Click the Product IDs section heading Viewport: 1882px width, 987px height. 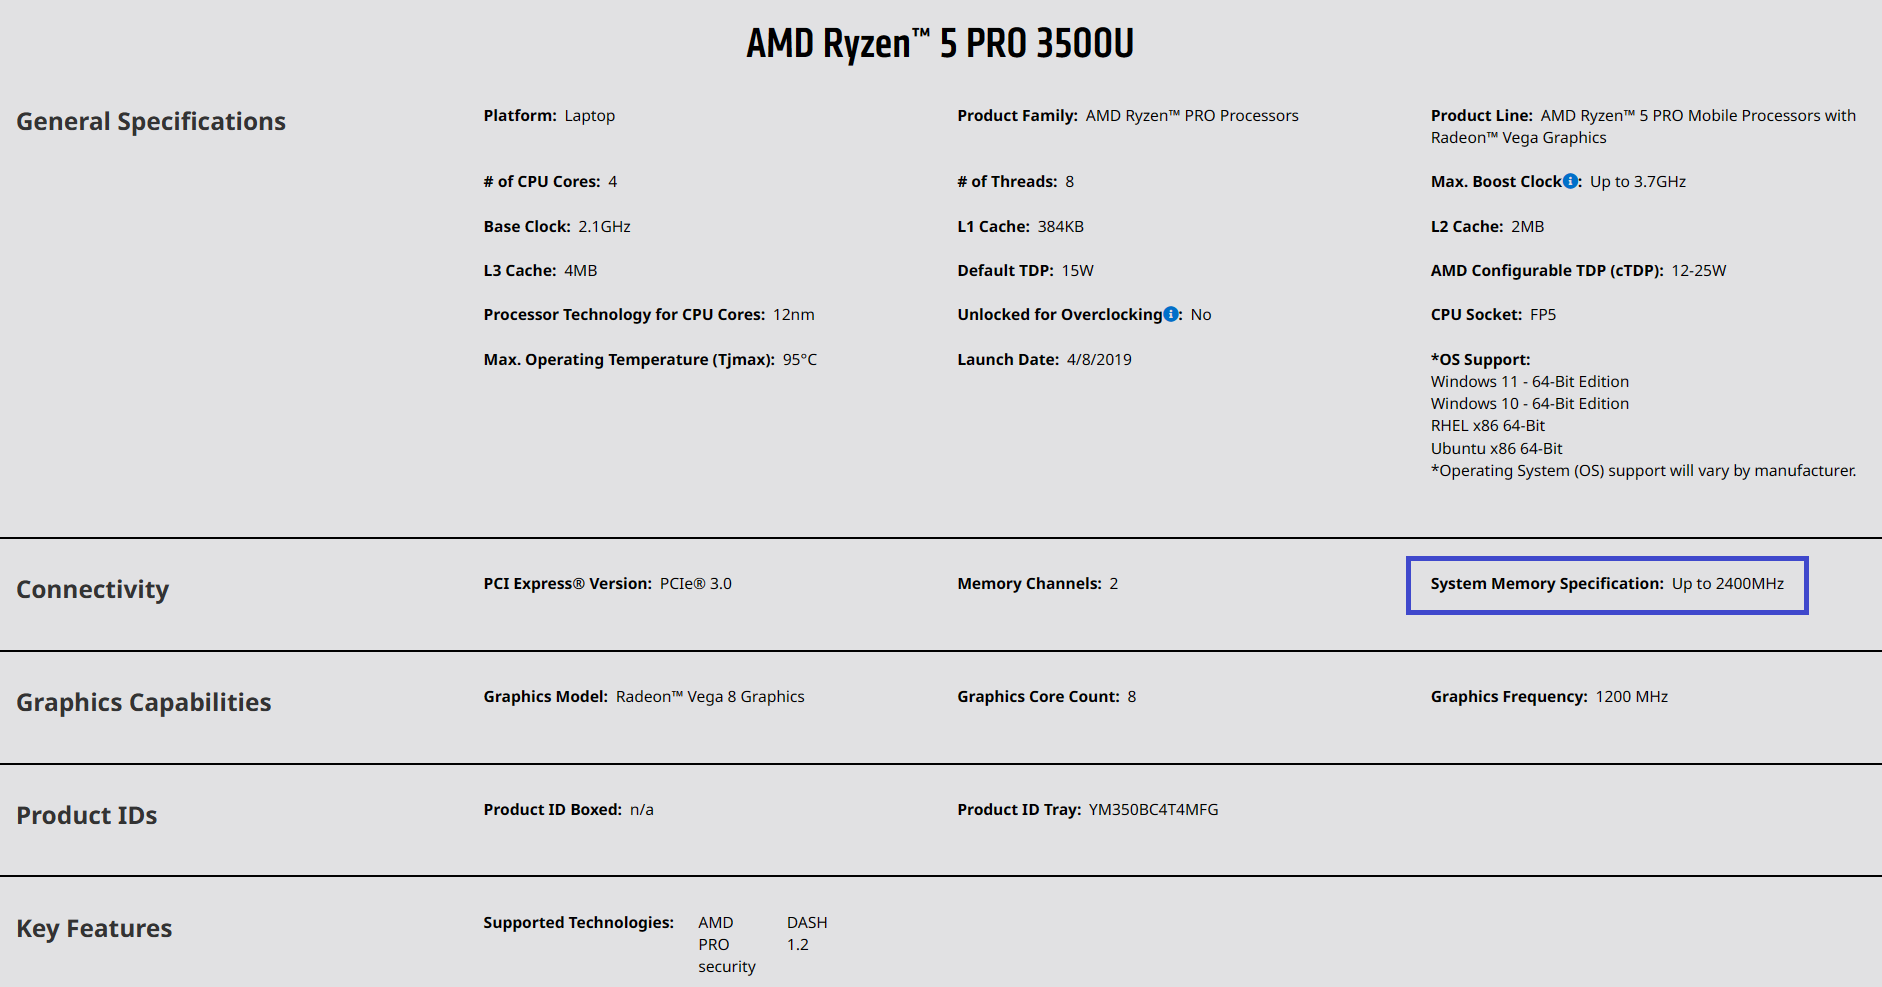pos(87,815)
